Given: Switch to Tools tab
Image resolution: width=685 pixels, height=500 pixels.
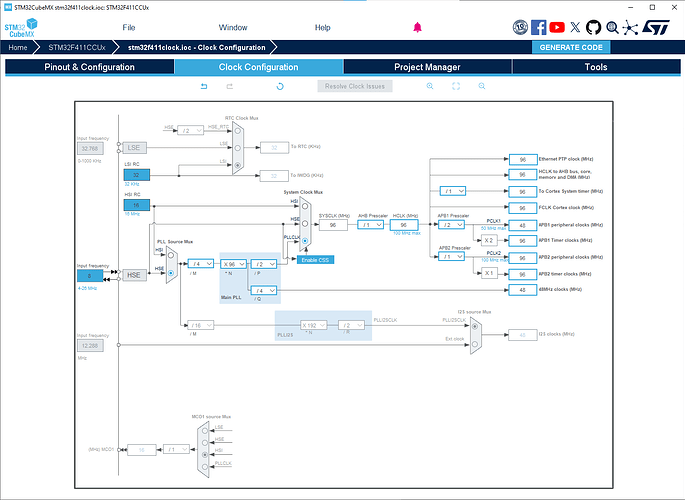Looking at the screenshot, I should (596, 67).
